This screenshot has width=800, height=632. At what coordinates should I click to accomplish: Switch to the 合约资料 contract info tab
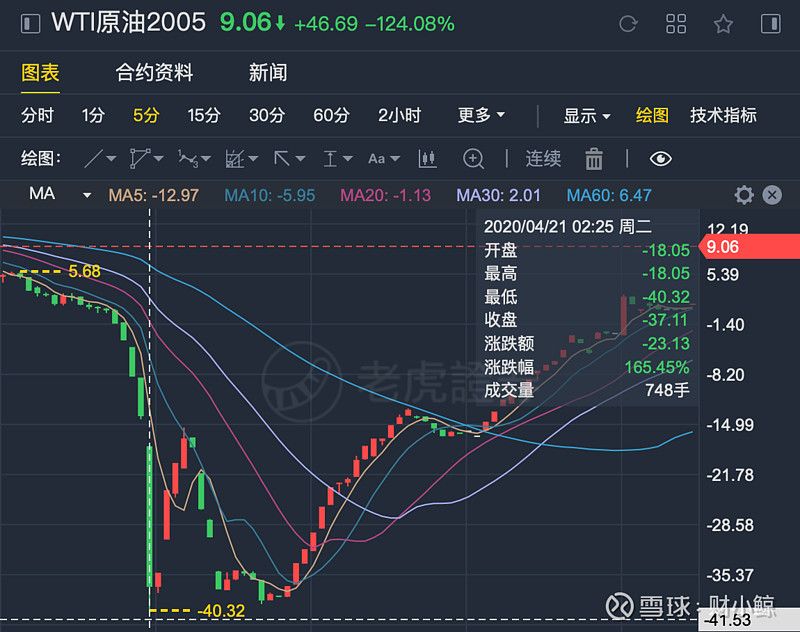(x=154, y=72)
